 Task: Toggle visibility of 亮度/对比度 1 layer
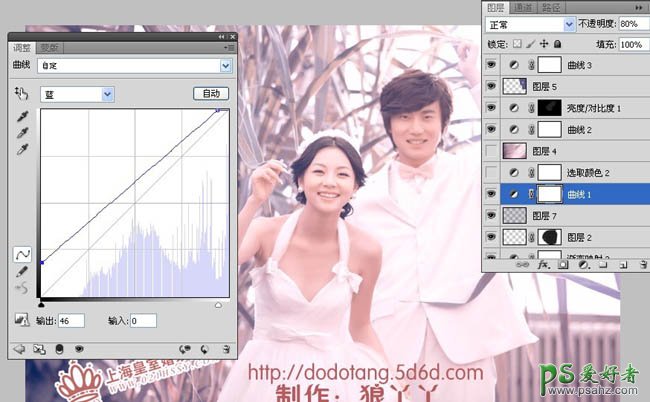click(x=491, y=108)
